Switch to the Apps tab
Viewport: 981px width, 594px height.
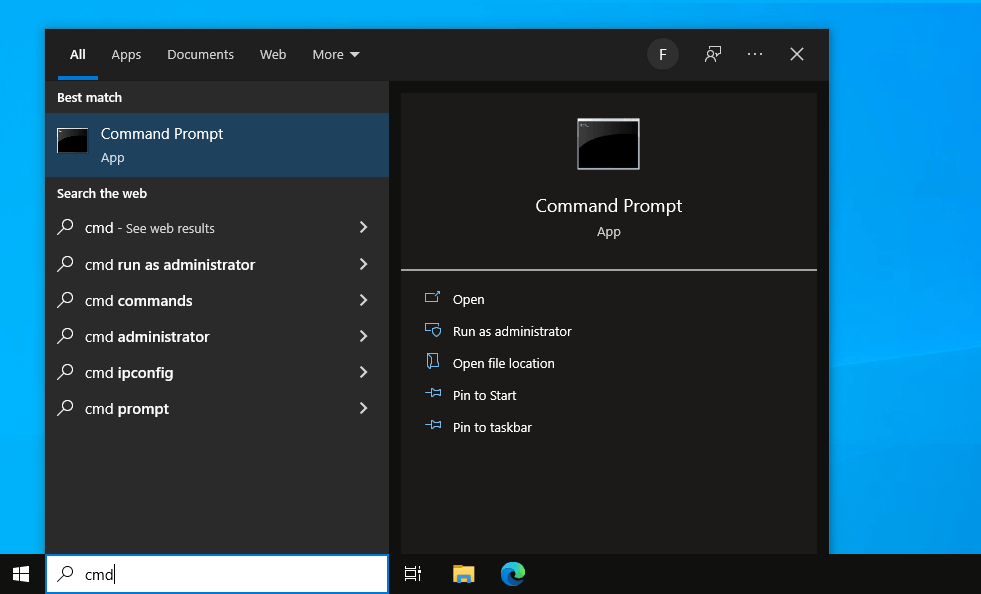click(126, 54)
